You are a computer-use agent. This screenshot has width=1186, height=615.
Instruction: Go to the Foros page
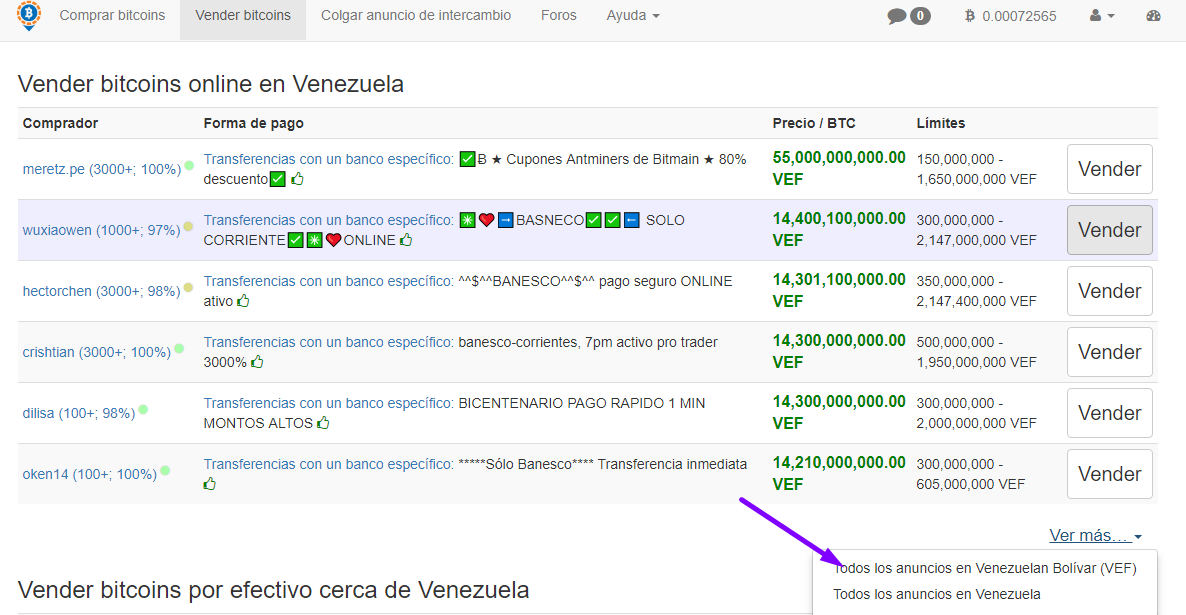(558, 15)
